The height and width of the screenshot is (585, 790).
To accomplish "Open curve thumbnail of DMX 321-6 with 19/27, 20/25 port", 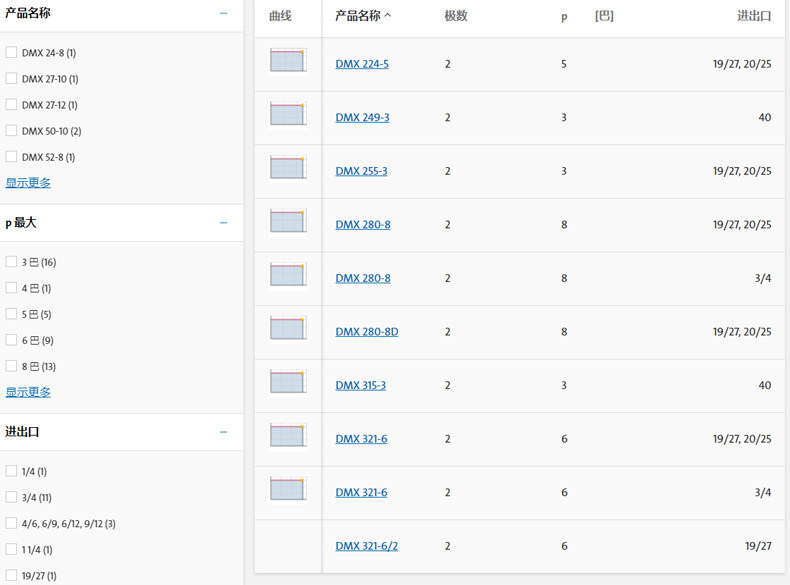I will [288, 435].
